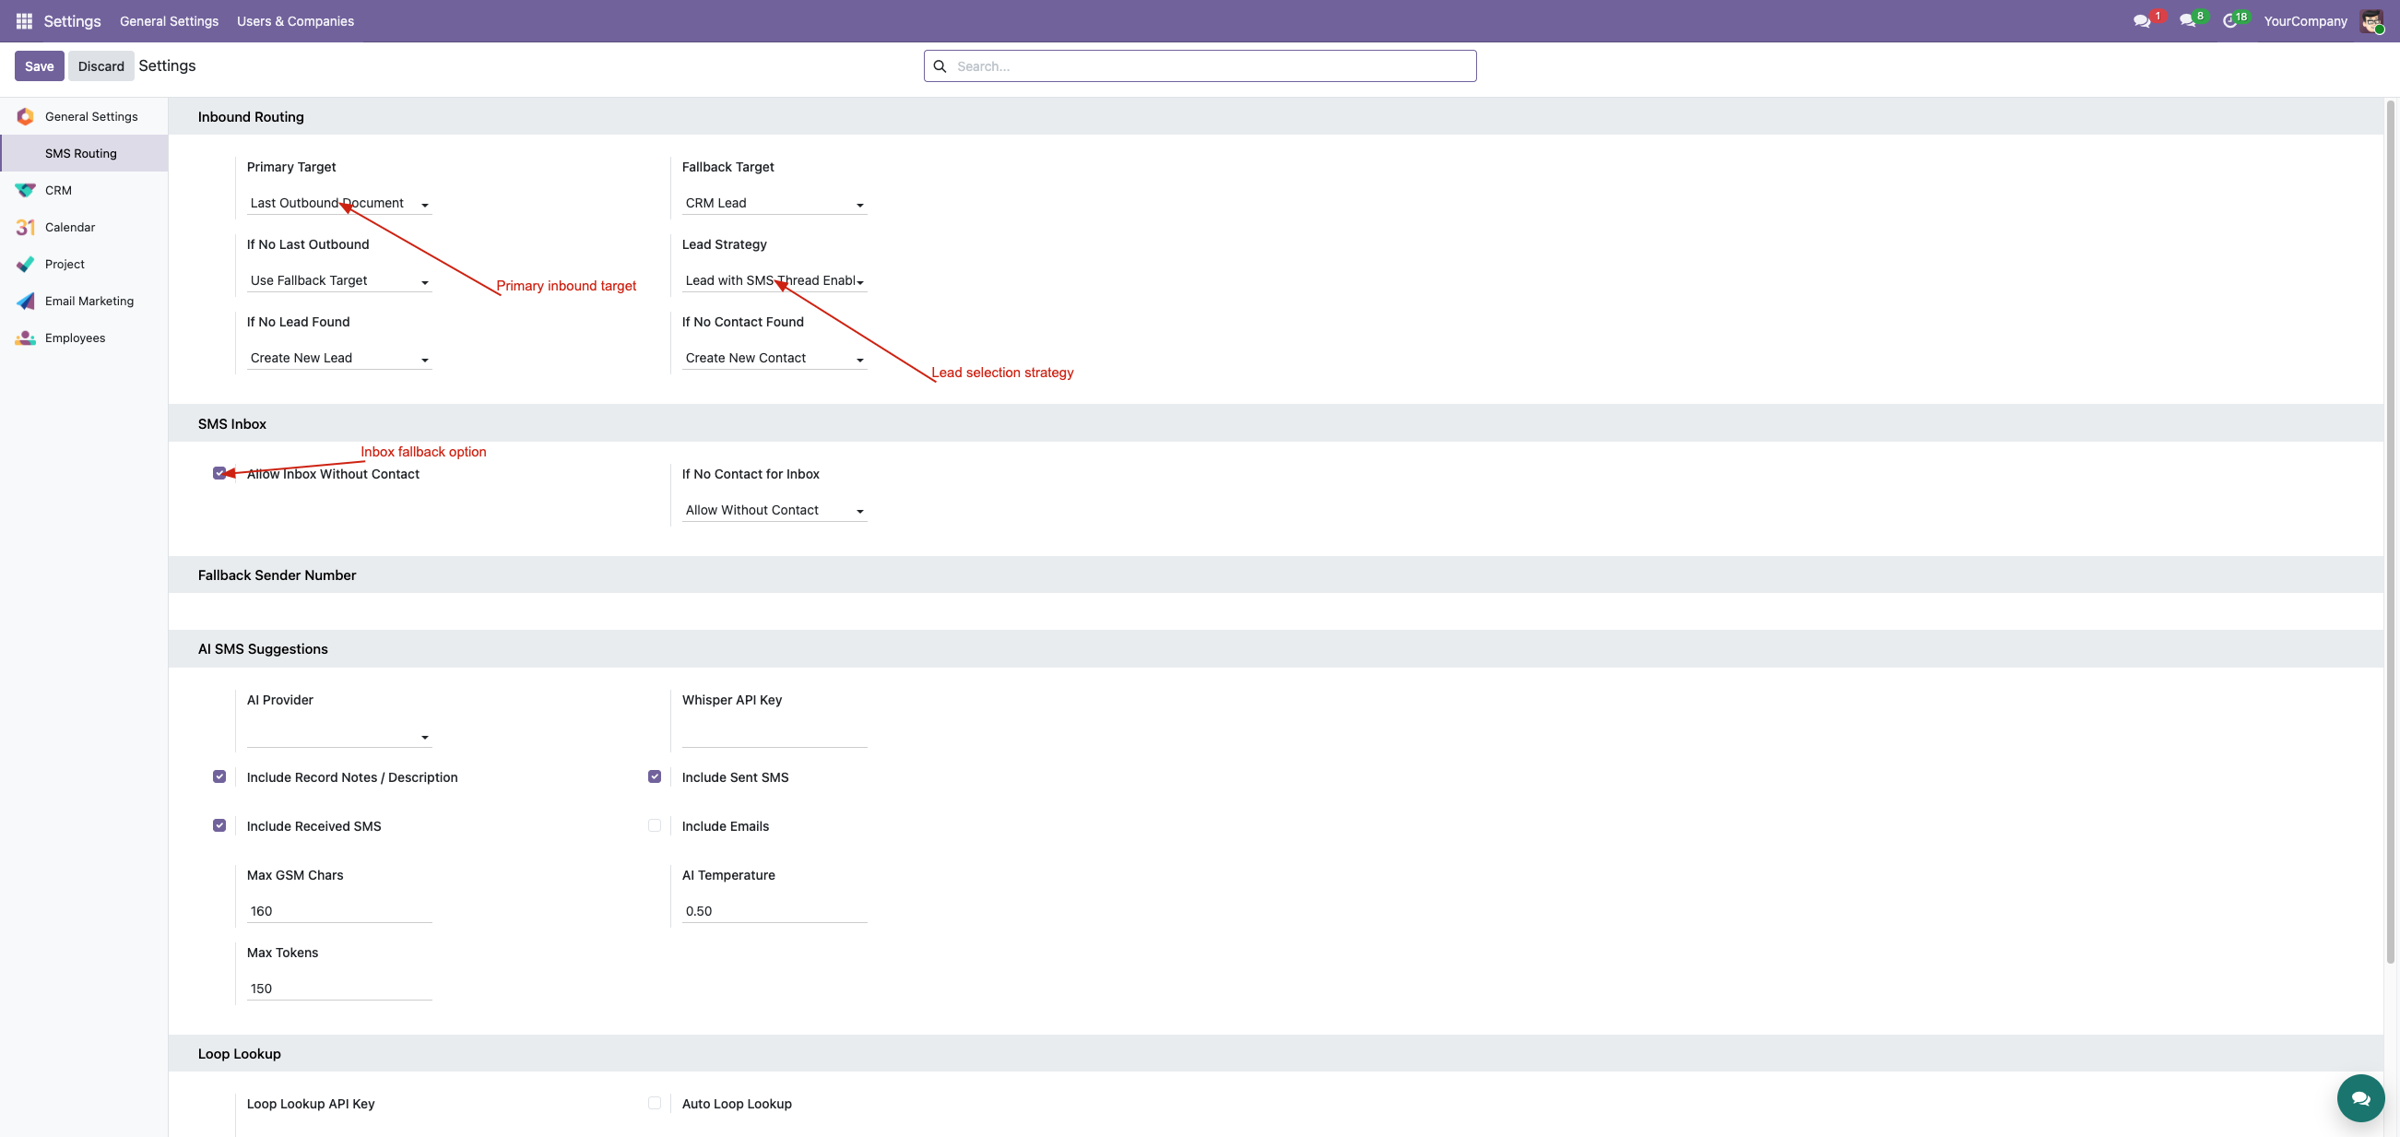Click the General Settings sidebar icon

point(25,117)
